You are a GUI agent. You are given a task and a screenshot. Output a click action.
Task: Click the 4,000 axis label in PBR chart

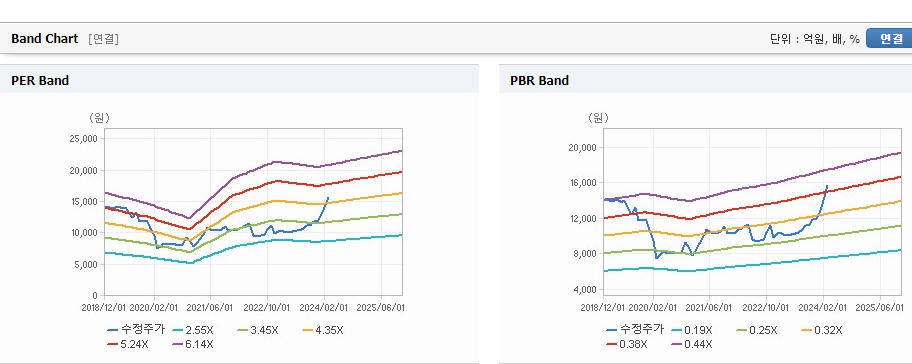pyautogui.click(x=586, y=290)
